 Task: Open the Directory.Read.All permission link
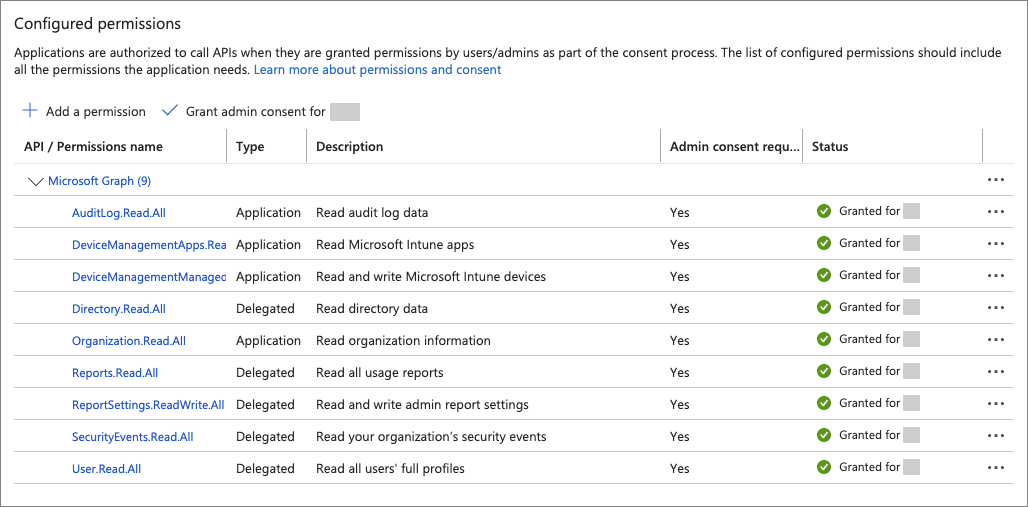coord(119,309)
